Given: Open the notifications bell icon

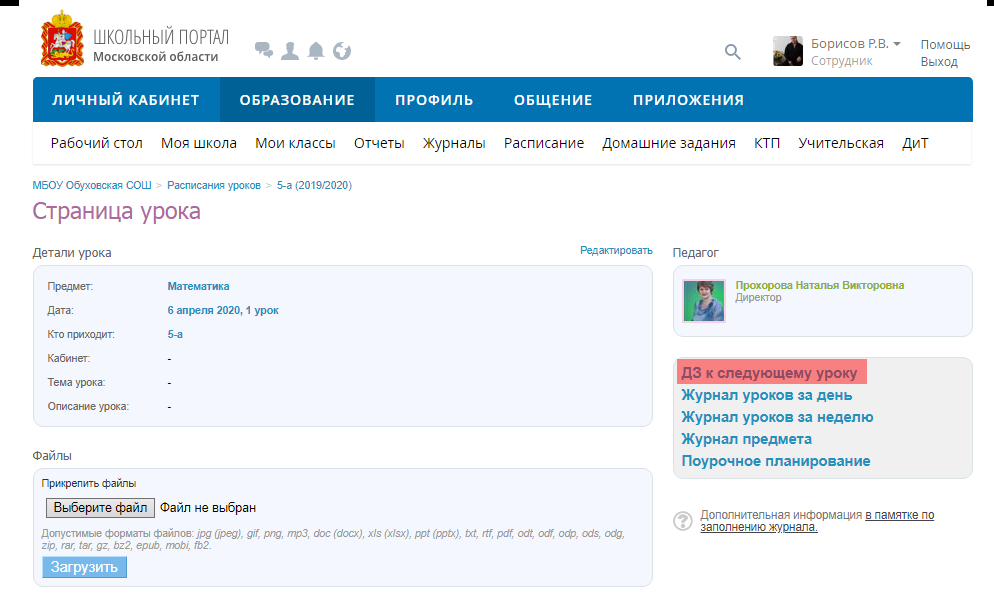Looking at the screenshot, I should (316, 51).
